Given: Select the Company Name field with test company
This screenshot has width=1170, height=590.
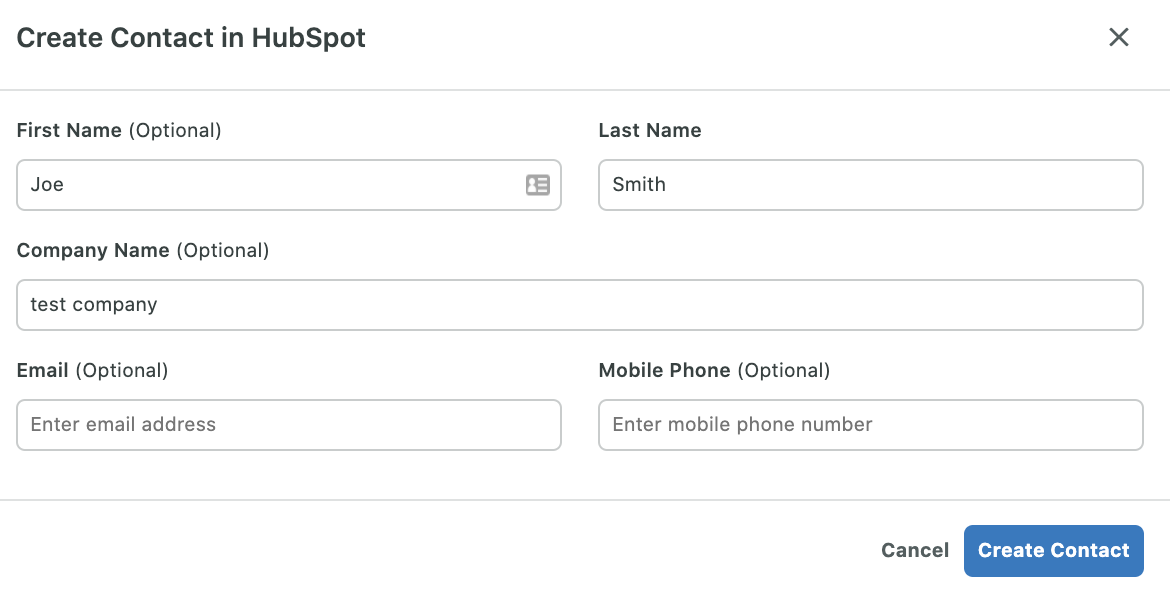Looking at the screenshot, I should [580, 305].
